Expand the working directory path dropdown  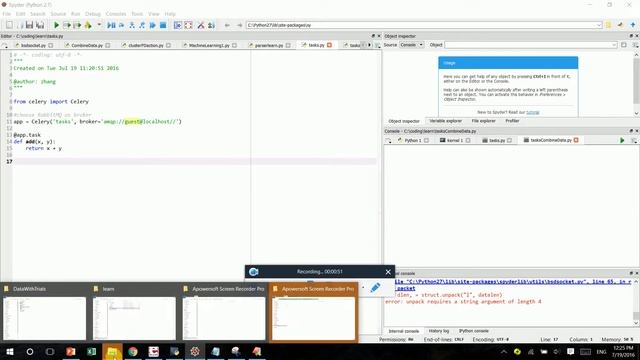click(x=599, y=25)
